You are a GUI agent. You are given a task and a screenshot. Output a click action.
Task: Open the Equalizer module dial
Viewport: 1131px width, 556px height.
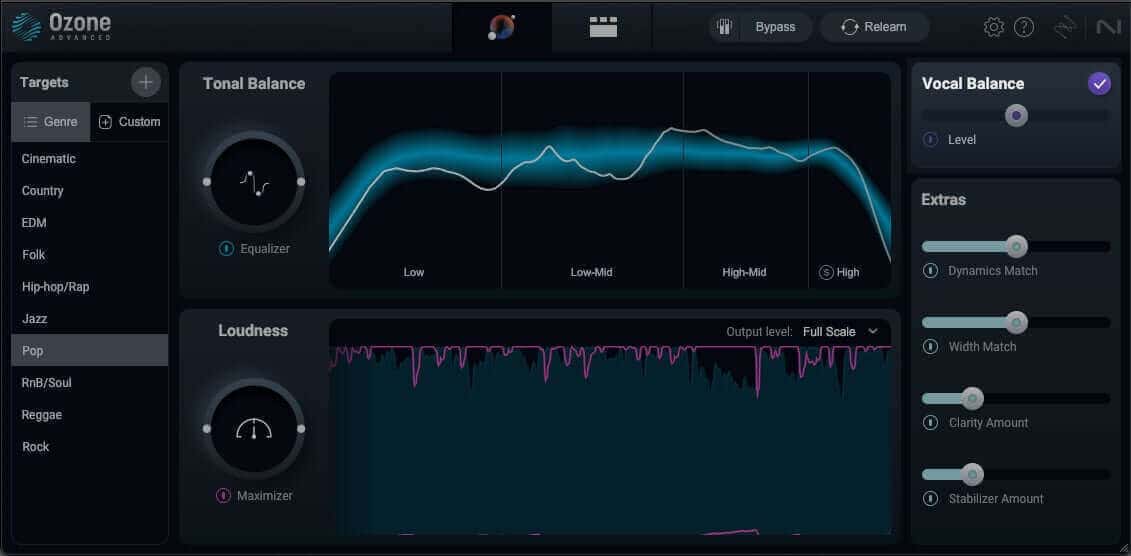254,182
